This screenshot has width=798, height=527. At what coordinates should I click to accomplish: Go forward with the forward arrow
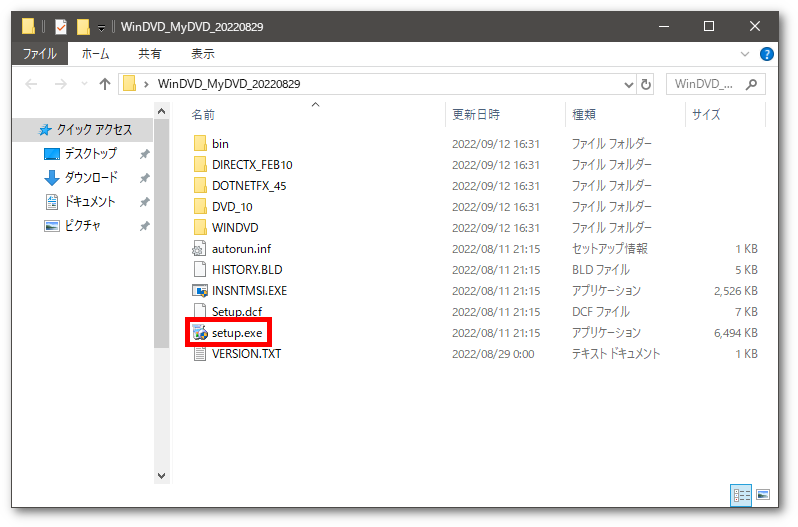click(x=61, y=84)
